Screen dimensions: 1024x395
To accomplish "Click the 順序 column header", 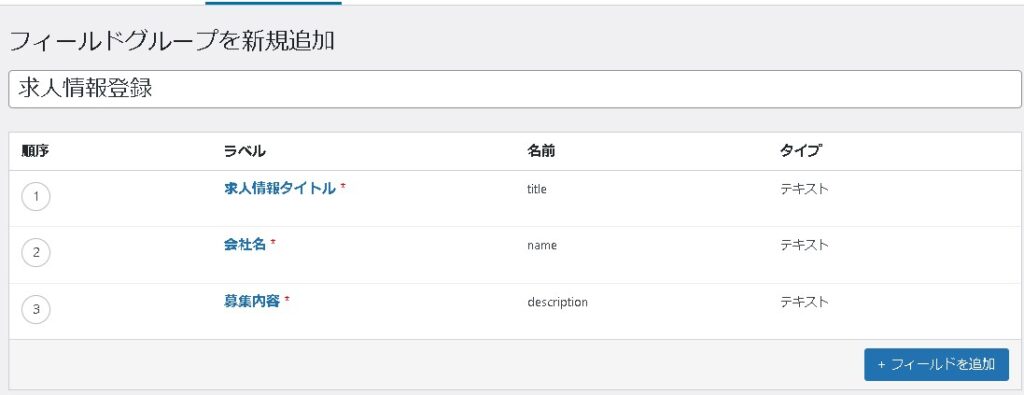I will pos(35,151).
